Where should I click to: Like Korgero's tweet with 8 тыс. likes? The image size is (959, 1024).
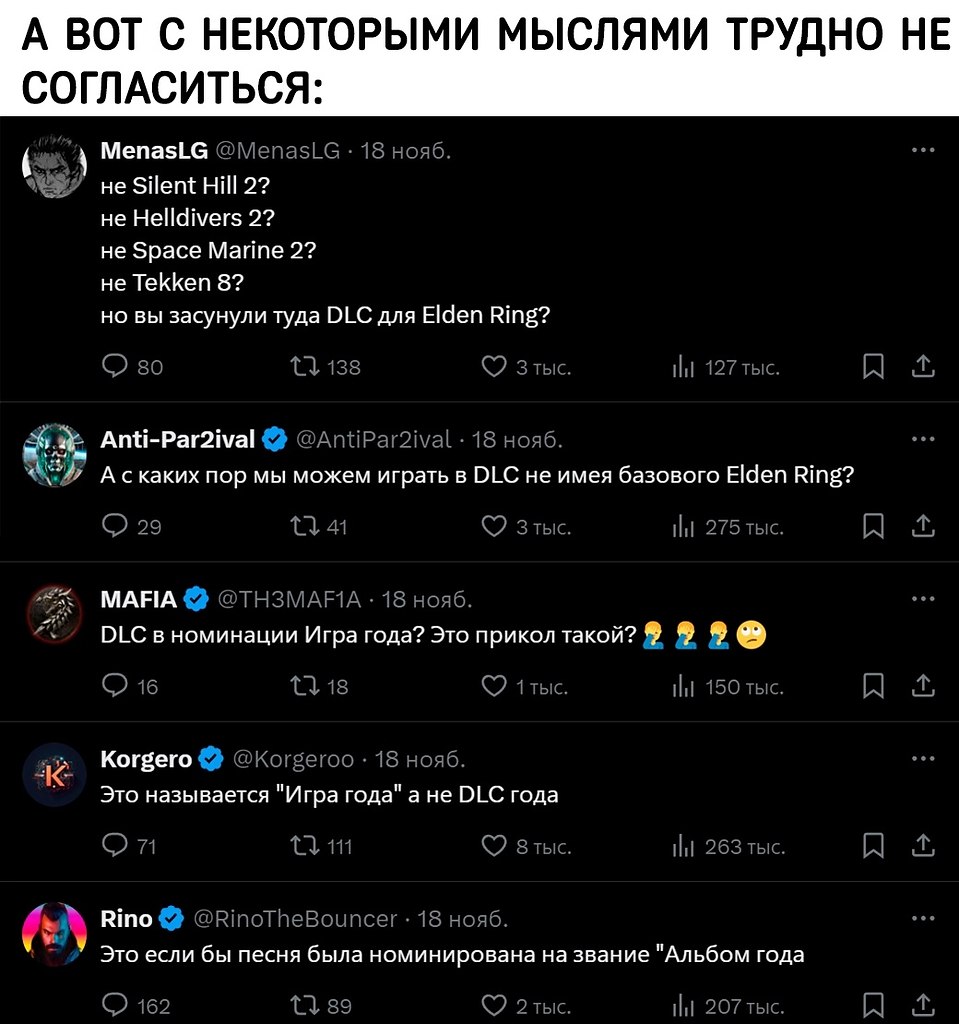494,846
